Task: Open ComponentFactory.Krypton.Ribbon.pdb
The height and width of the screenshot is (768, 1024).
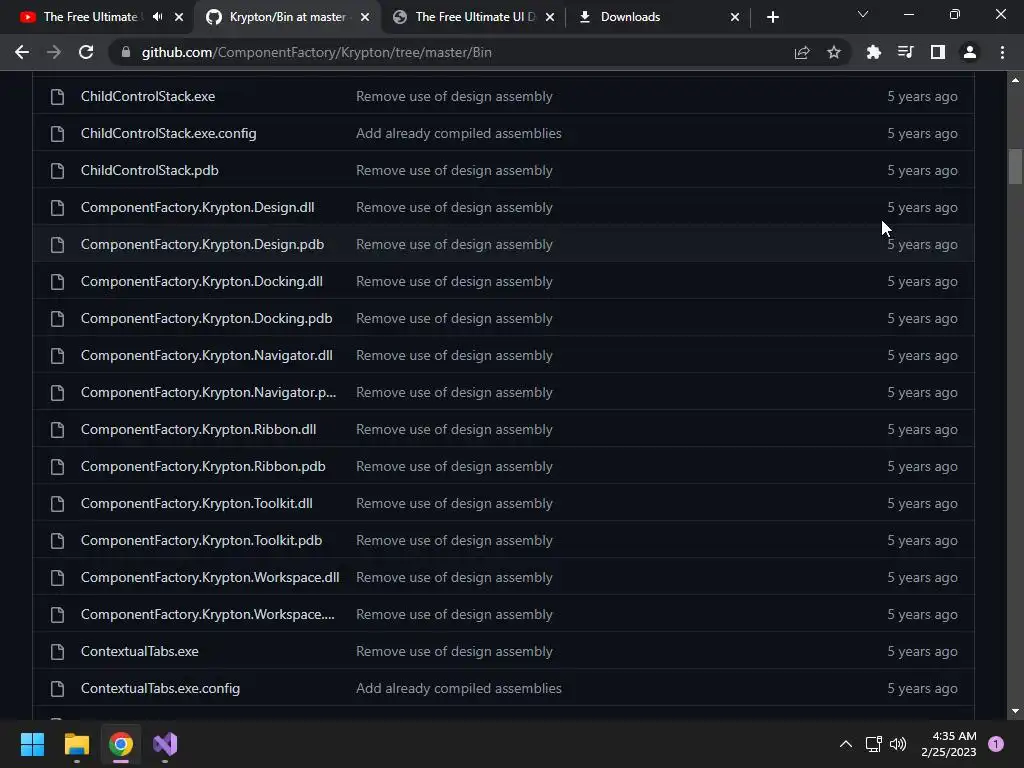Action: tap(203, 466)
